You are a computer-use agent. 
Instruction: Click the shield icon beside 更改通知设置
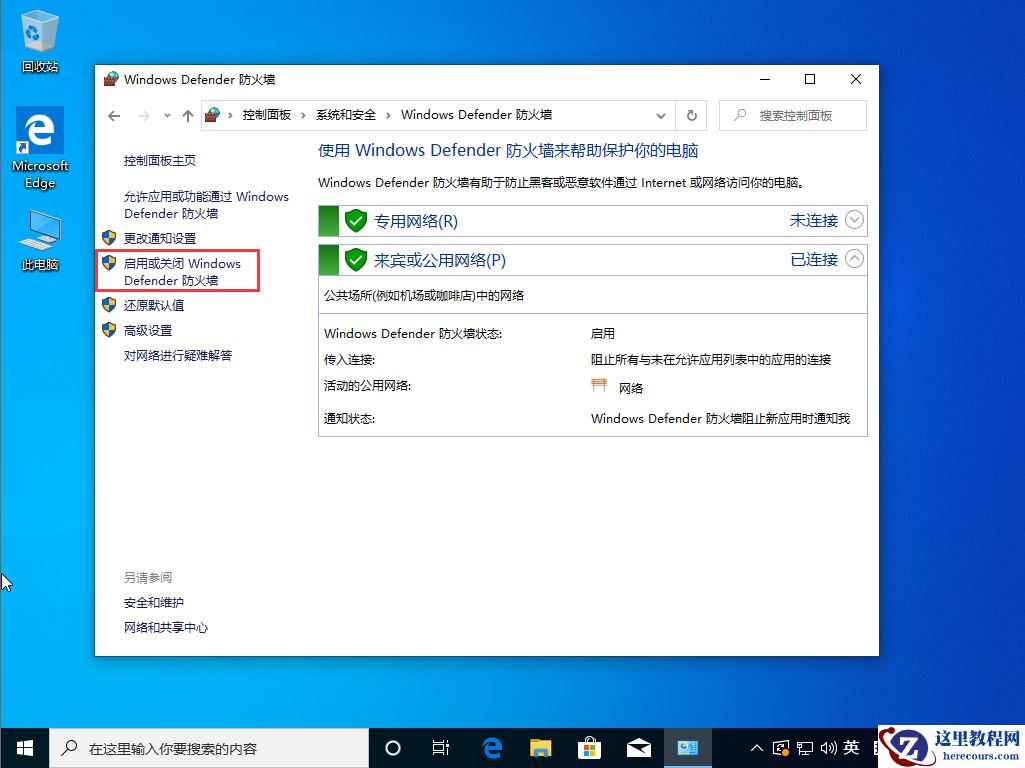click(x=109, y=238)
